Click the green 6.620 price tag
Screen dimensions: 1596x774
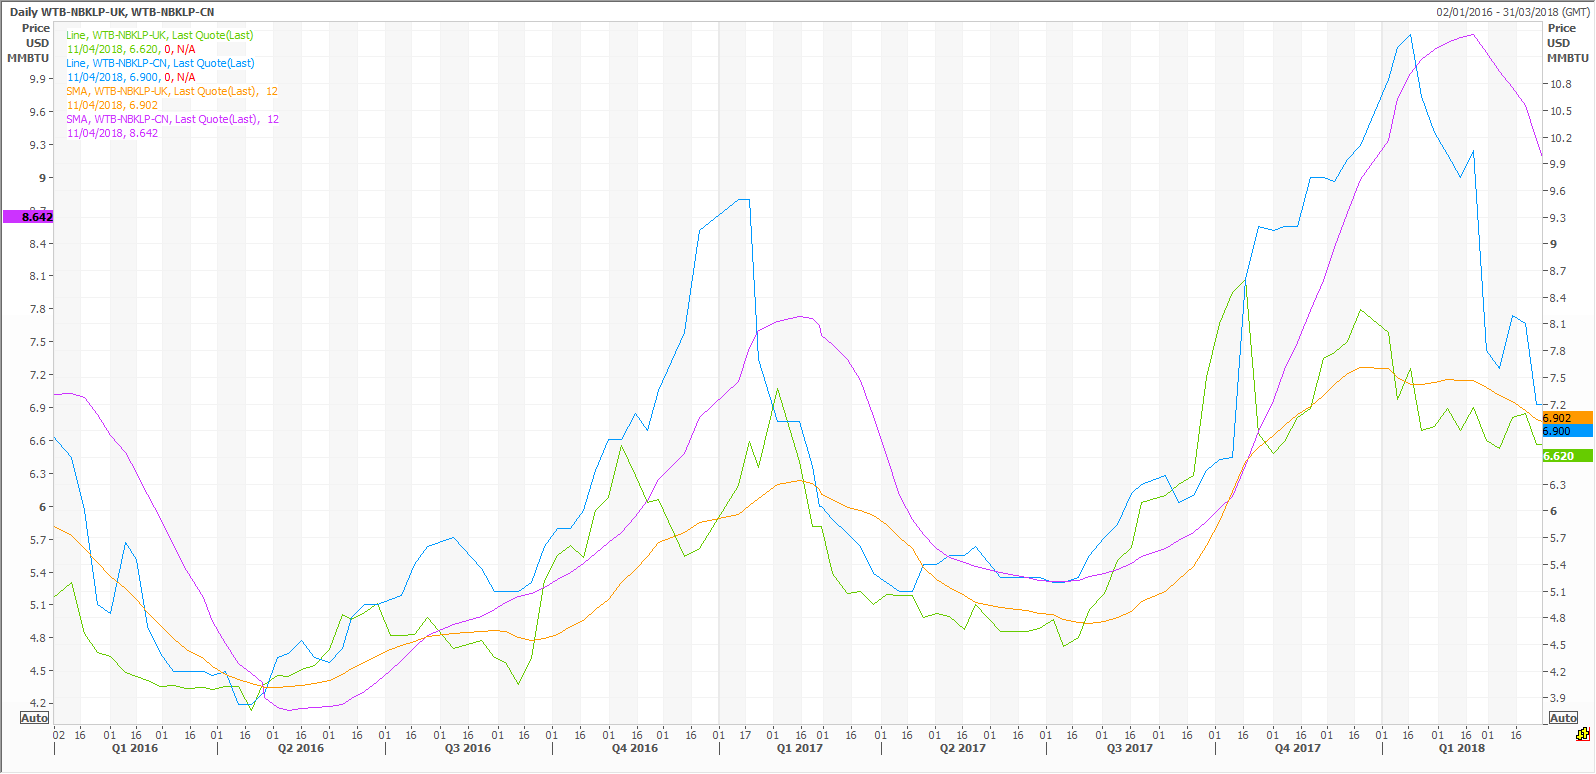(x=1567, y=456)
